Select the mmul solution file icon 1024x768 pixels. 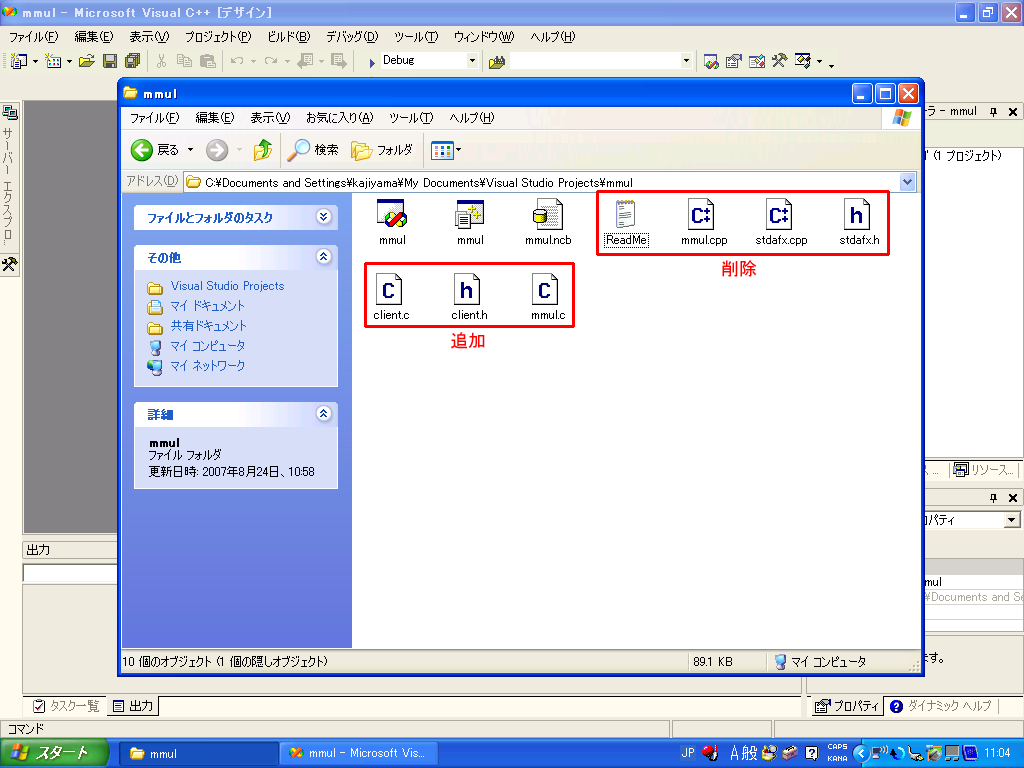click(392, 214)
